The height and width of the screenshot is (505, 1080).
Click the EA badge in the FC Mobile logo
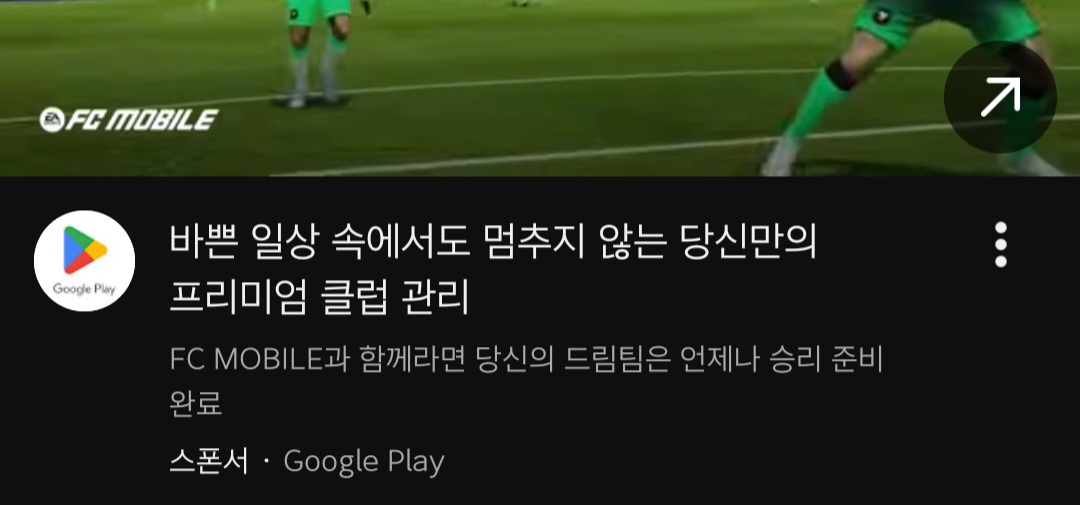click(52, 120)
